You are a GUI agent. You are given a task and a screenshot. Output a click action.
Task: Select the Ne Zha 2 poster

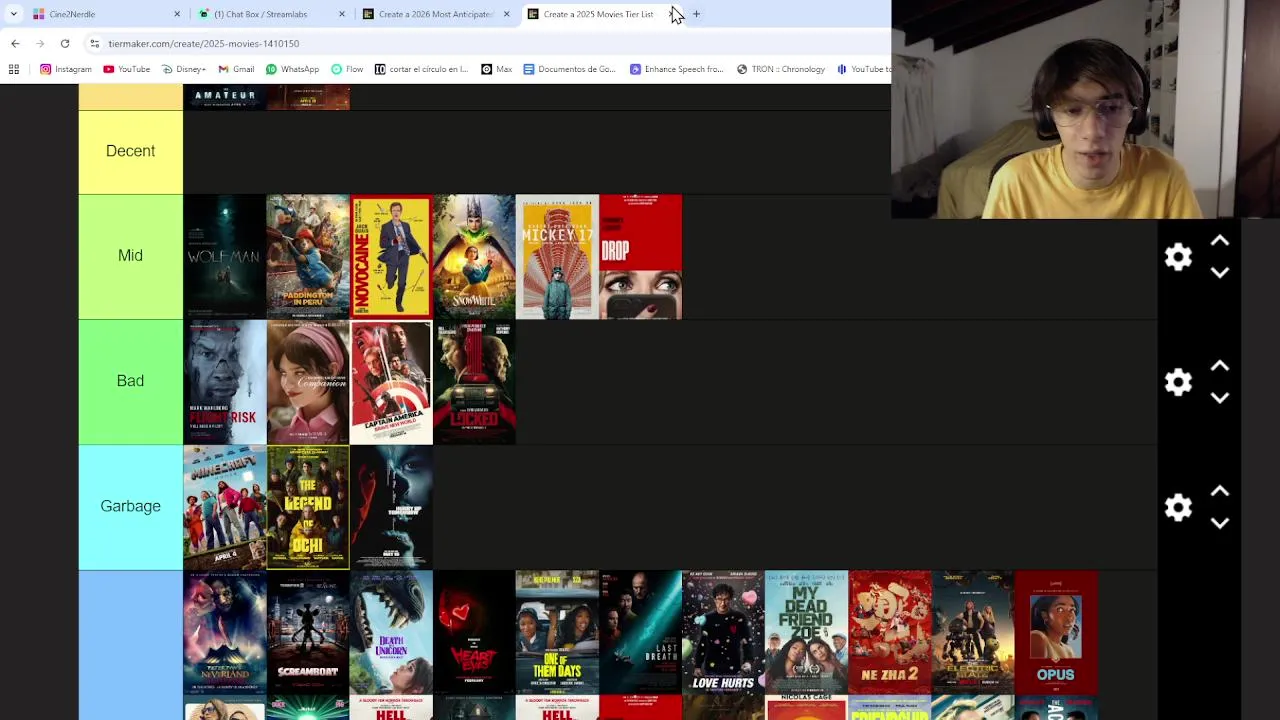pos(889,632)
